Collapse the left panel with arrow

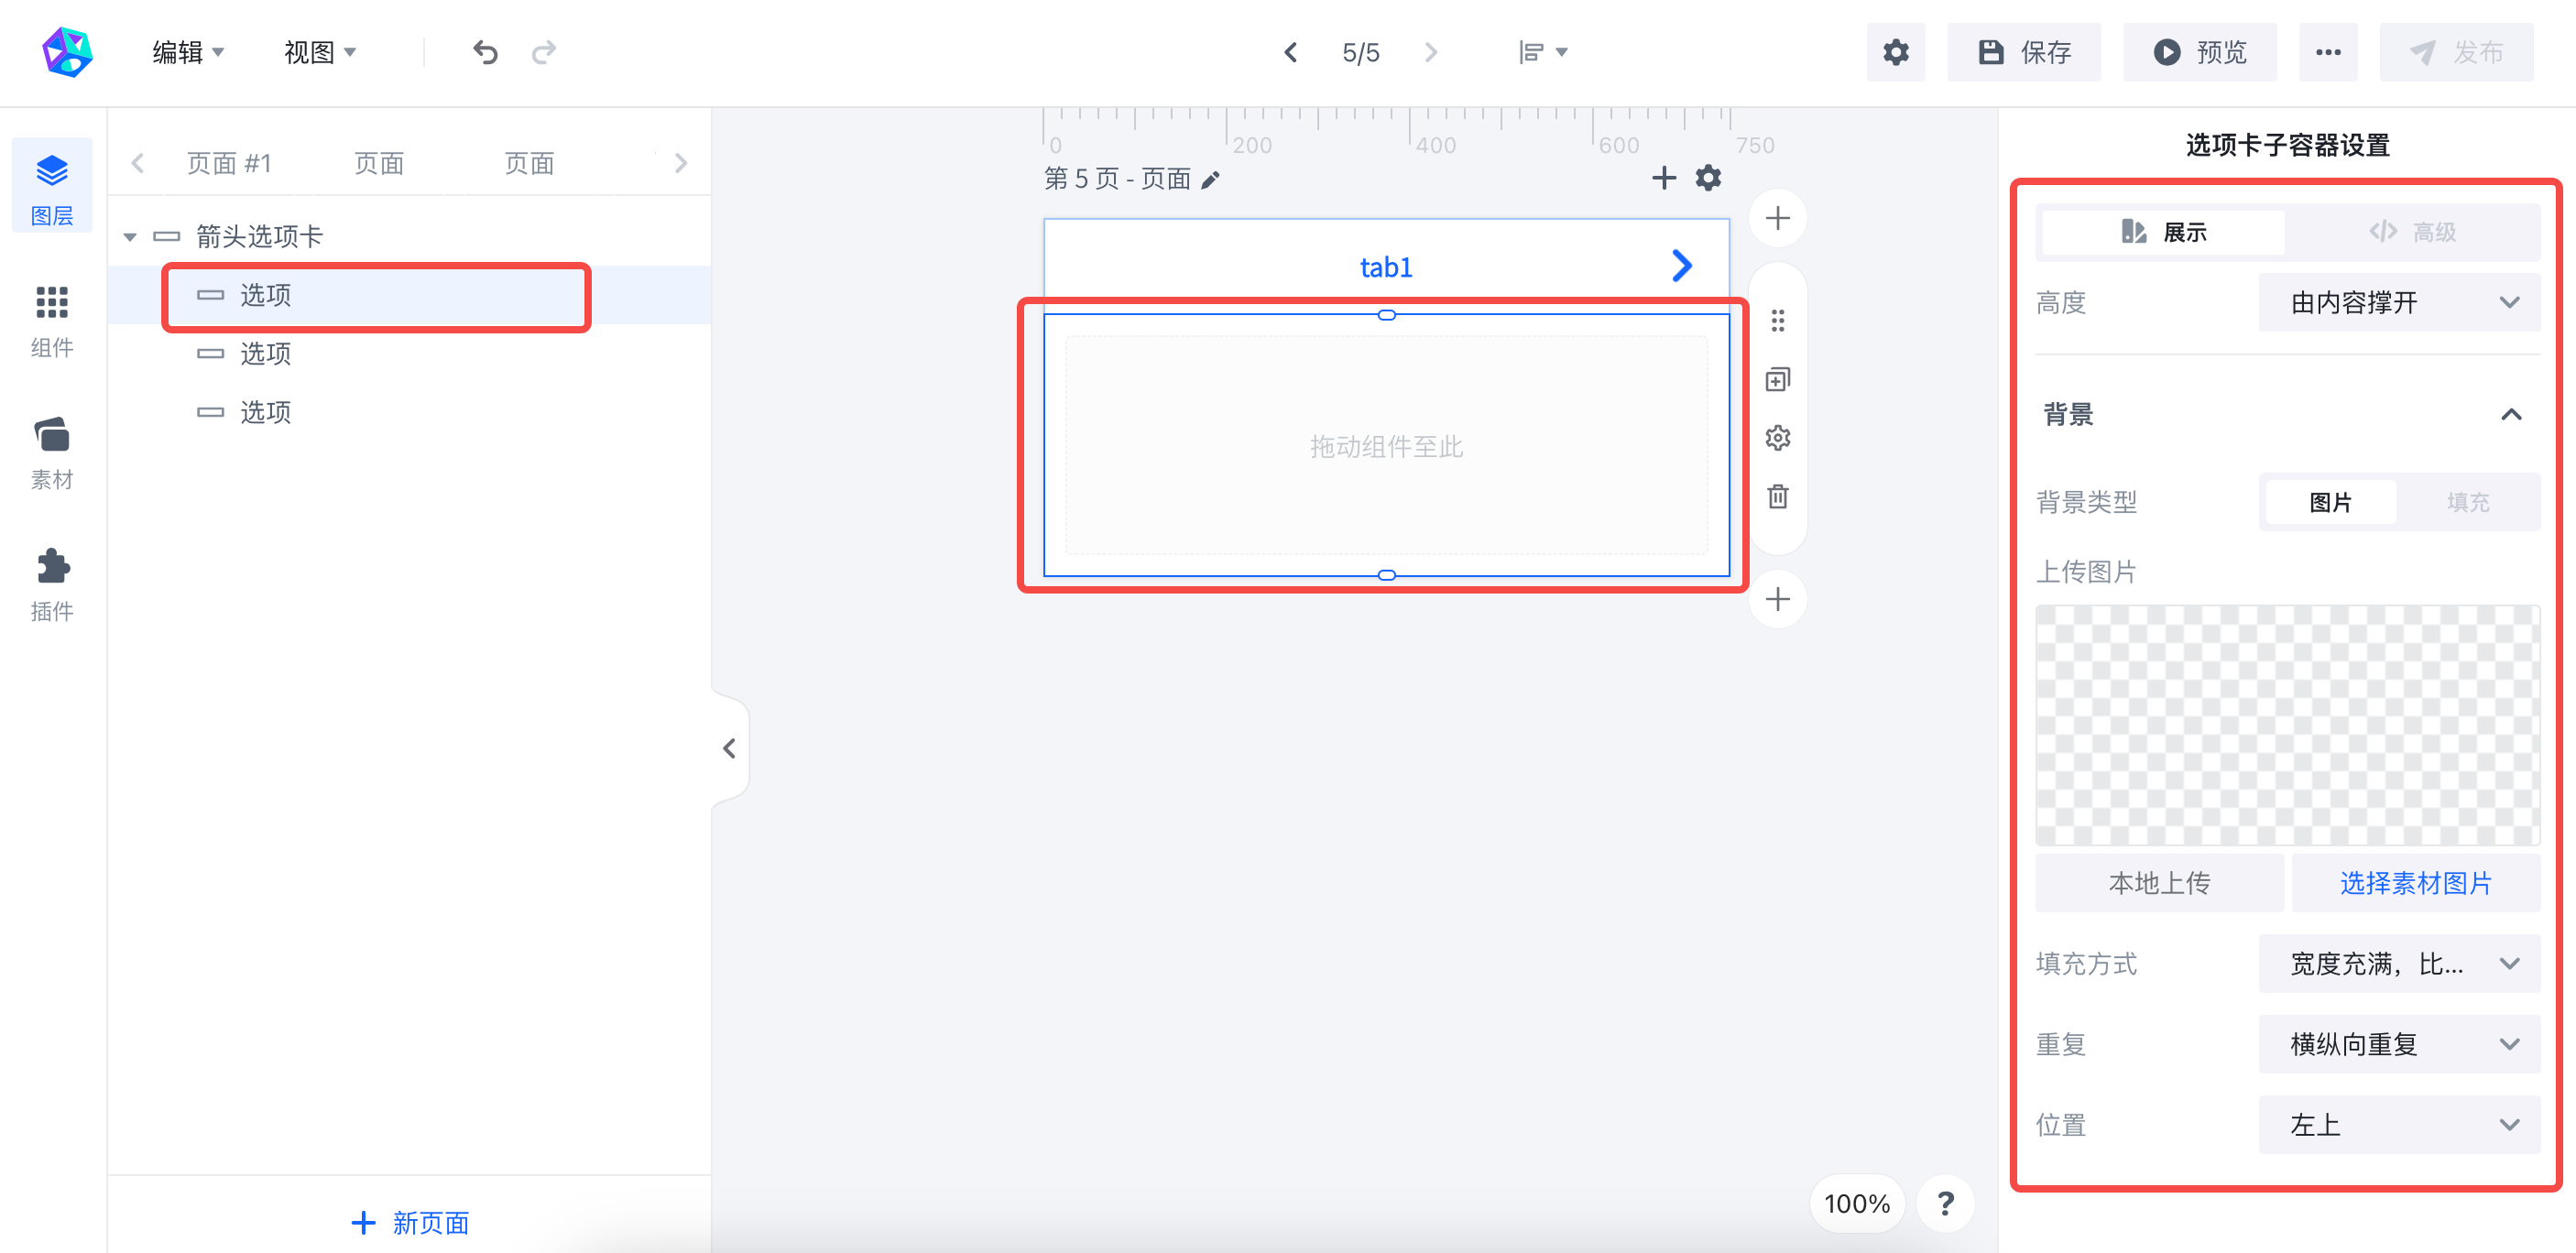729,748
